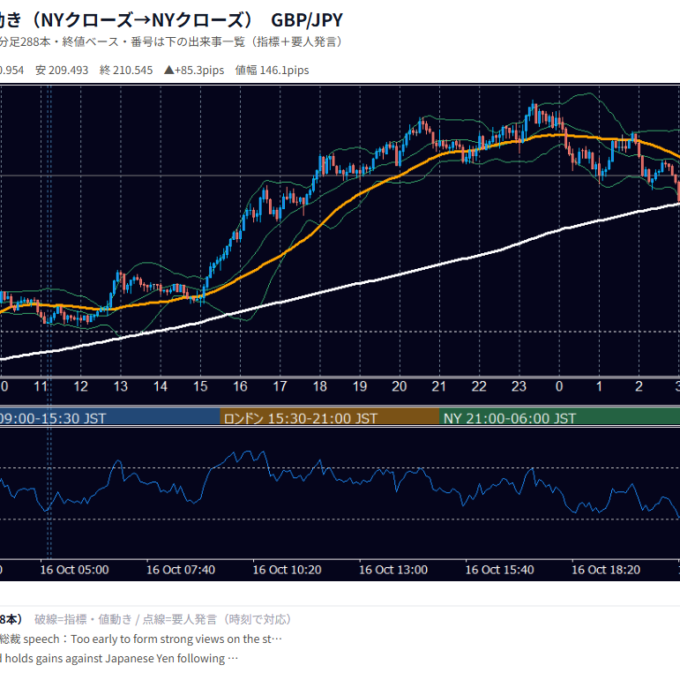The width and height of the screenshot is (680, 680).
Task: Click hour label 13 on the price axis
Action: tap(121, 386)
